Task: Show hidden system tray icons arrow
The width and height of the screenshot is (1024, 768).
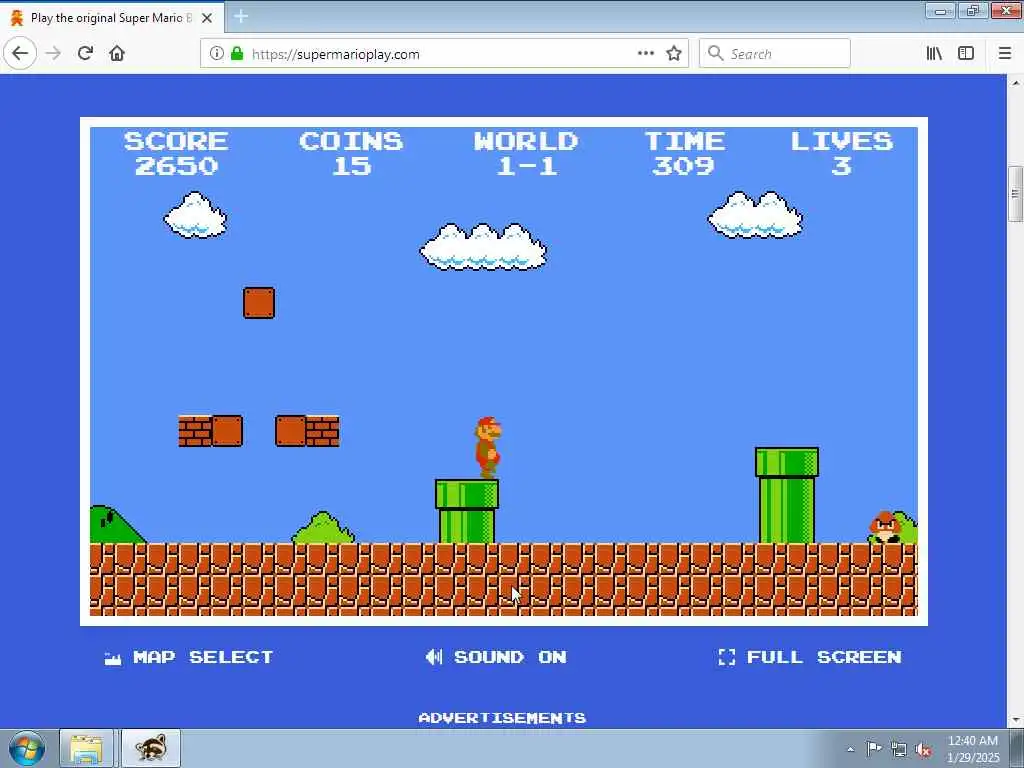Action: 850,749
